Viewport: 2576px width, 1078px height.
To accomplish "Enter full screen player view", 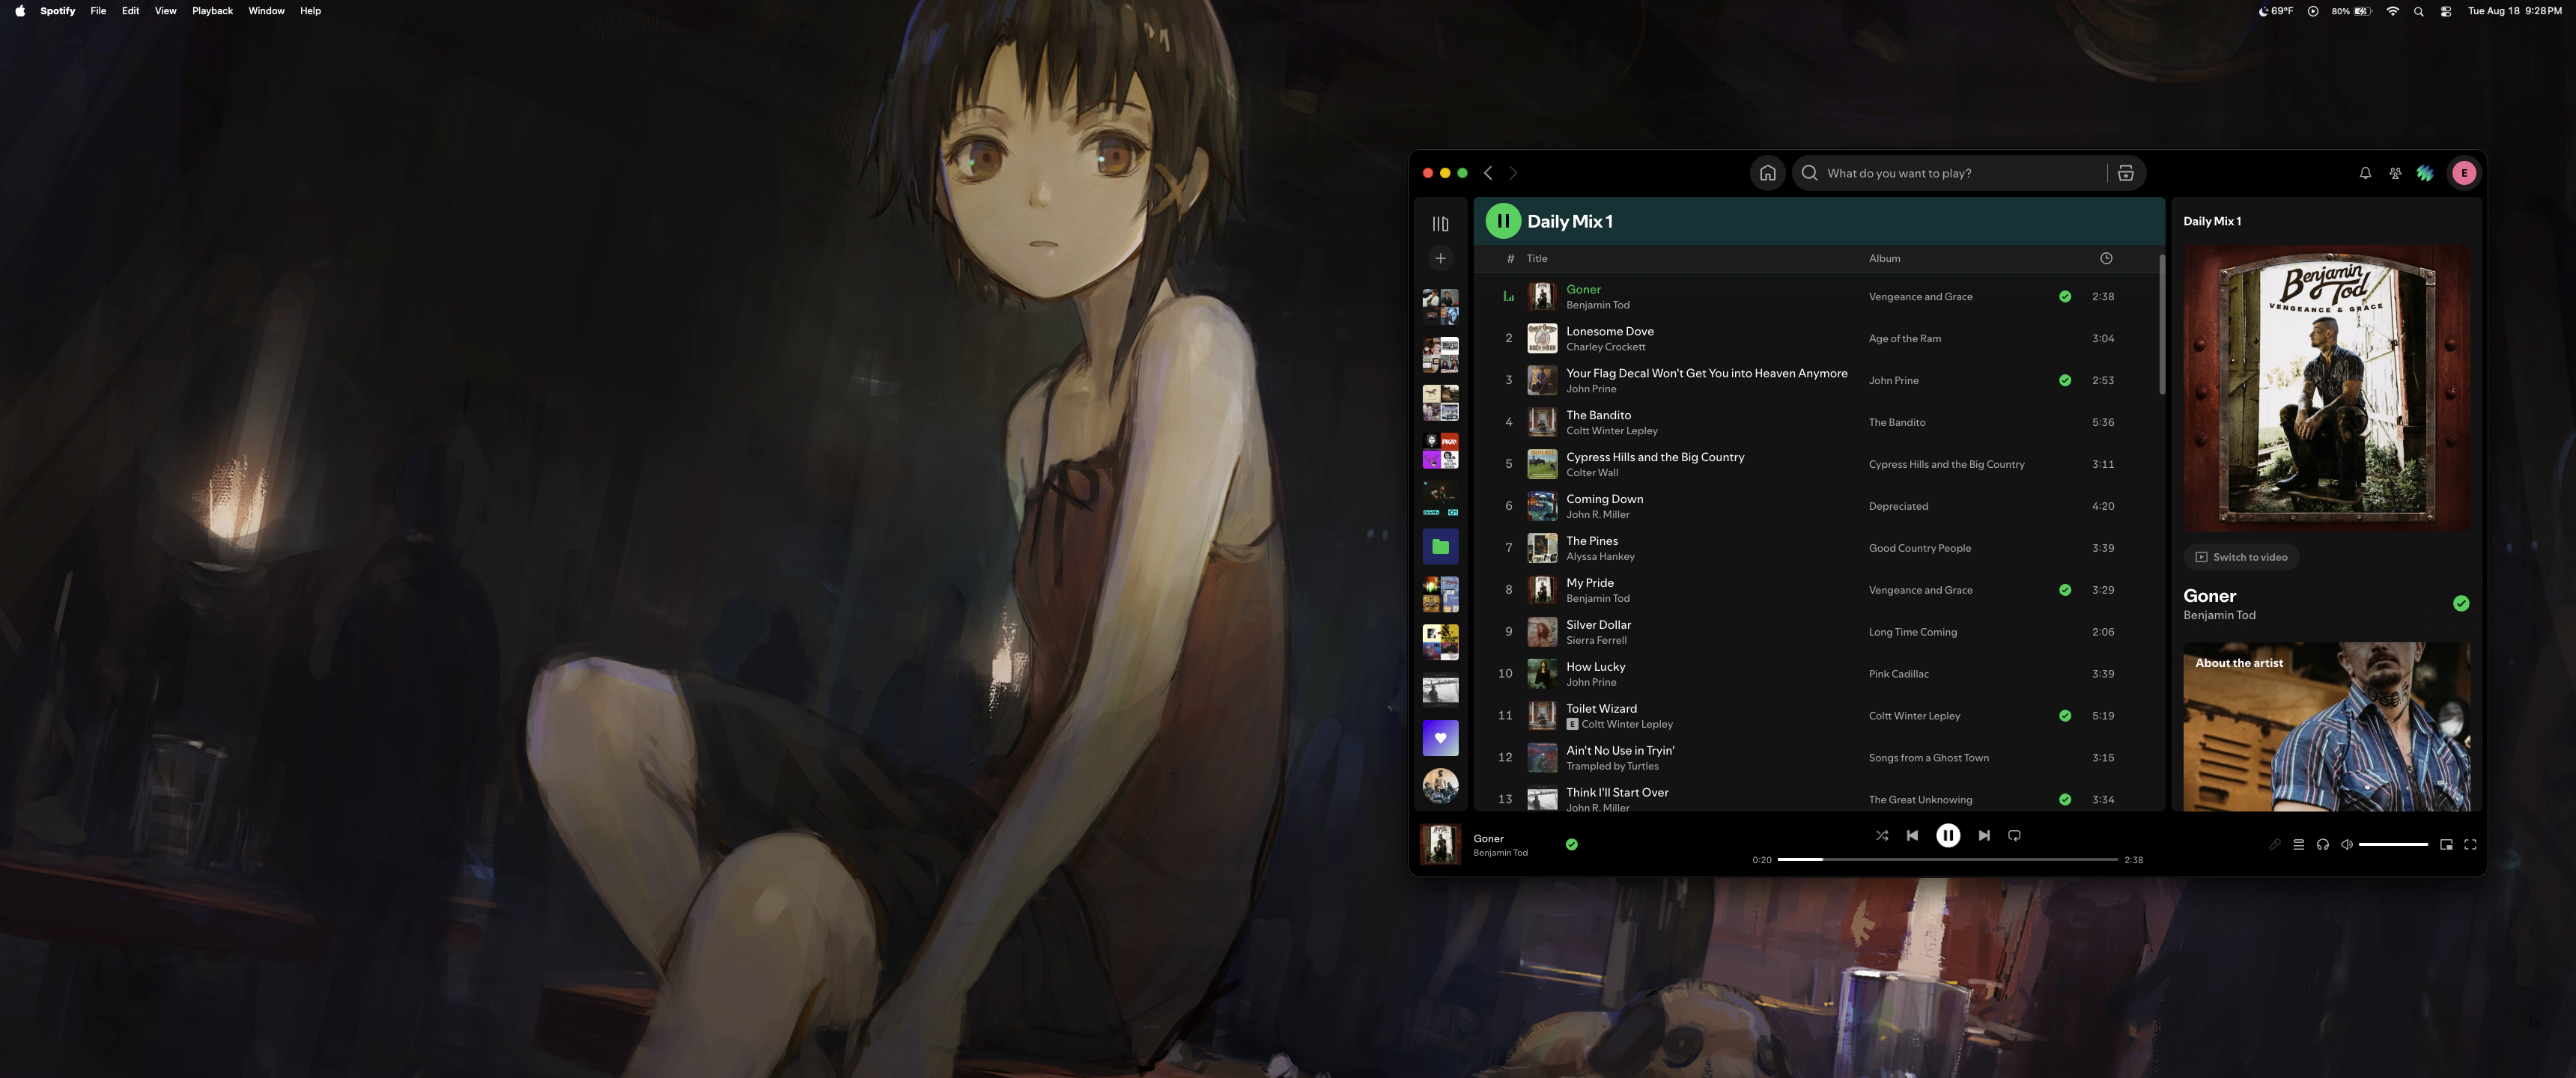I will (2470, 845).
